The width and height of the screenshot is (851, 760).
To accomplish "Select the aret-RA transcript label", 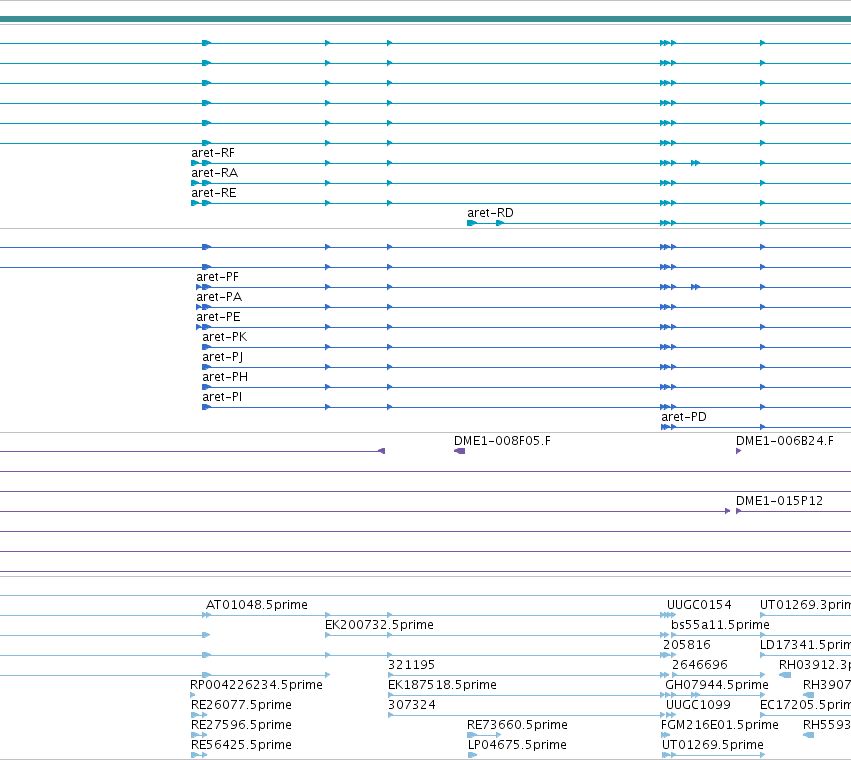I will click(214, 173).
